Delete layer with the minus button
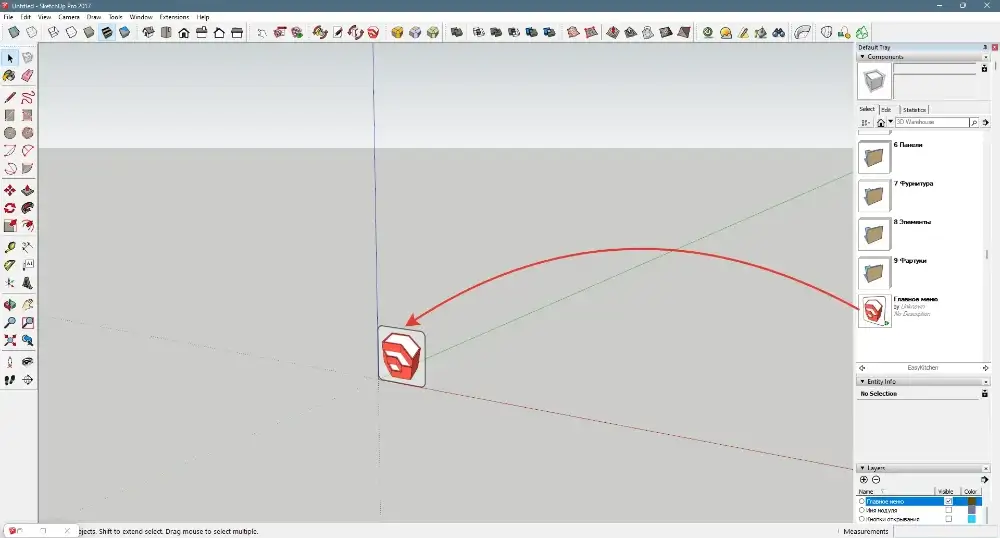This screenshot has height=538, width=1000. click(876, 479)
